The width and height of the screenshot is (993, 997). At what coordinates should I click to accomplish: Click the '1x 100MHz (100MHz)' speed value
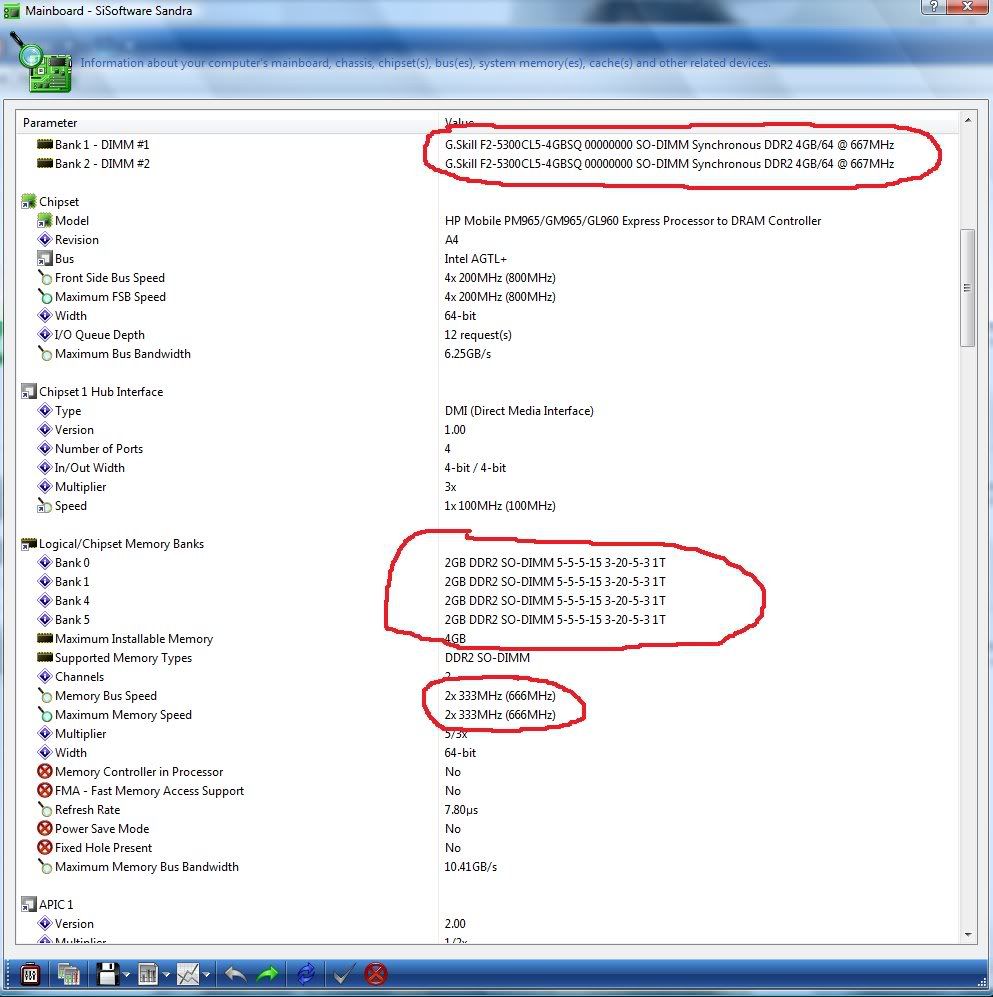point(500,505)
